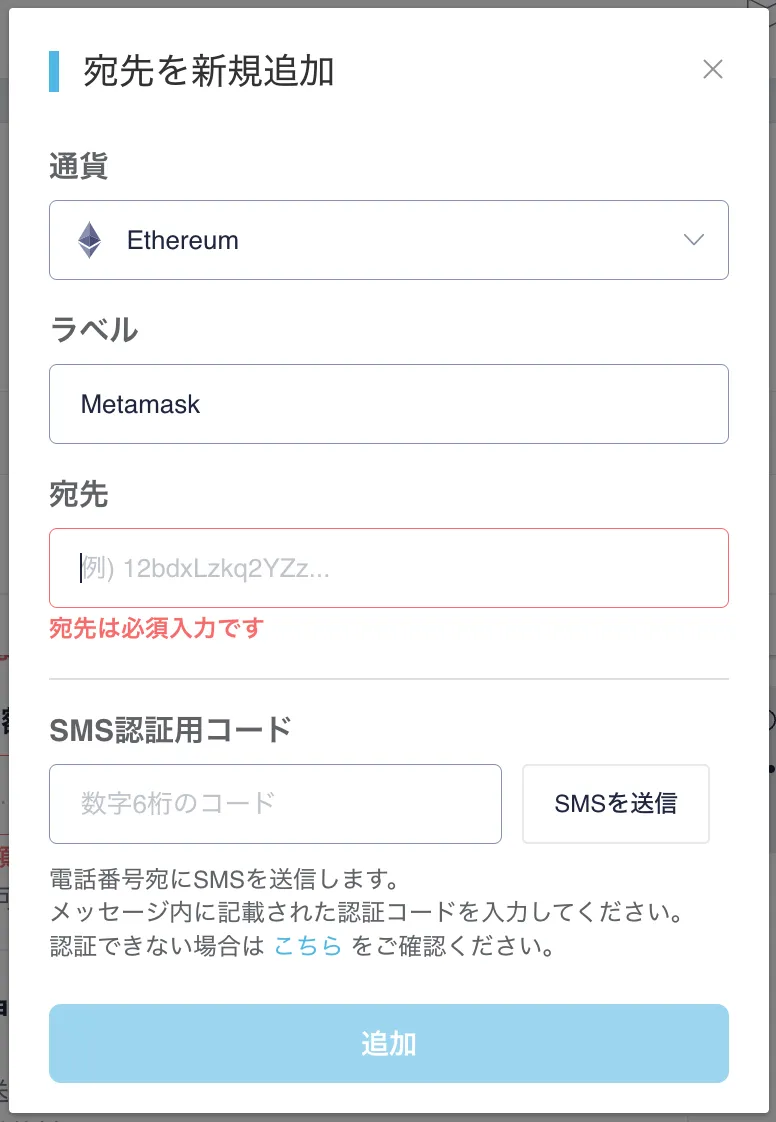Click the red 宛先は必須入力です error text

point(155,629)
